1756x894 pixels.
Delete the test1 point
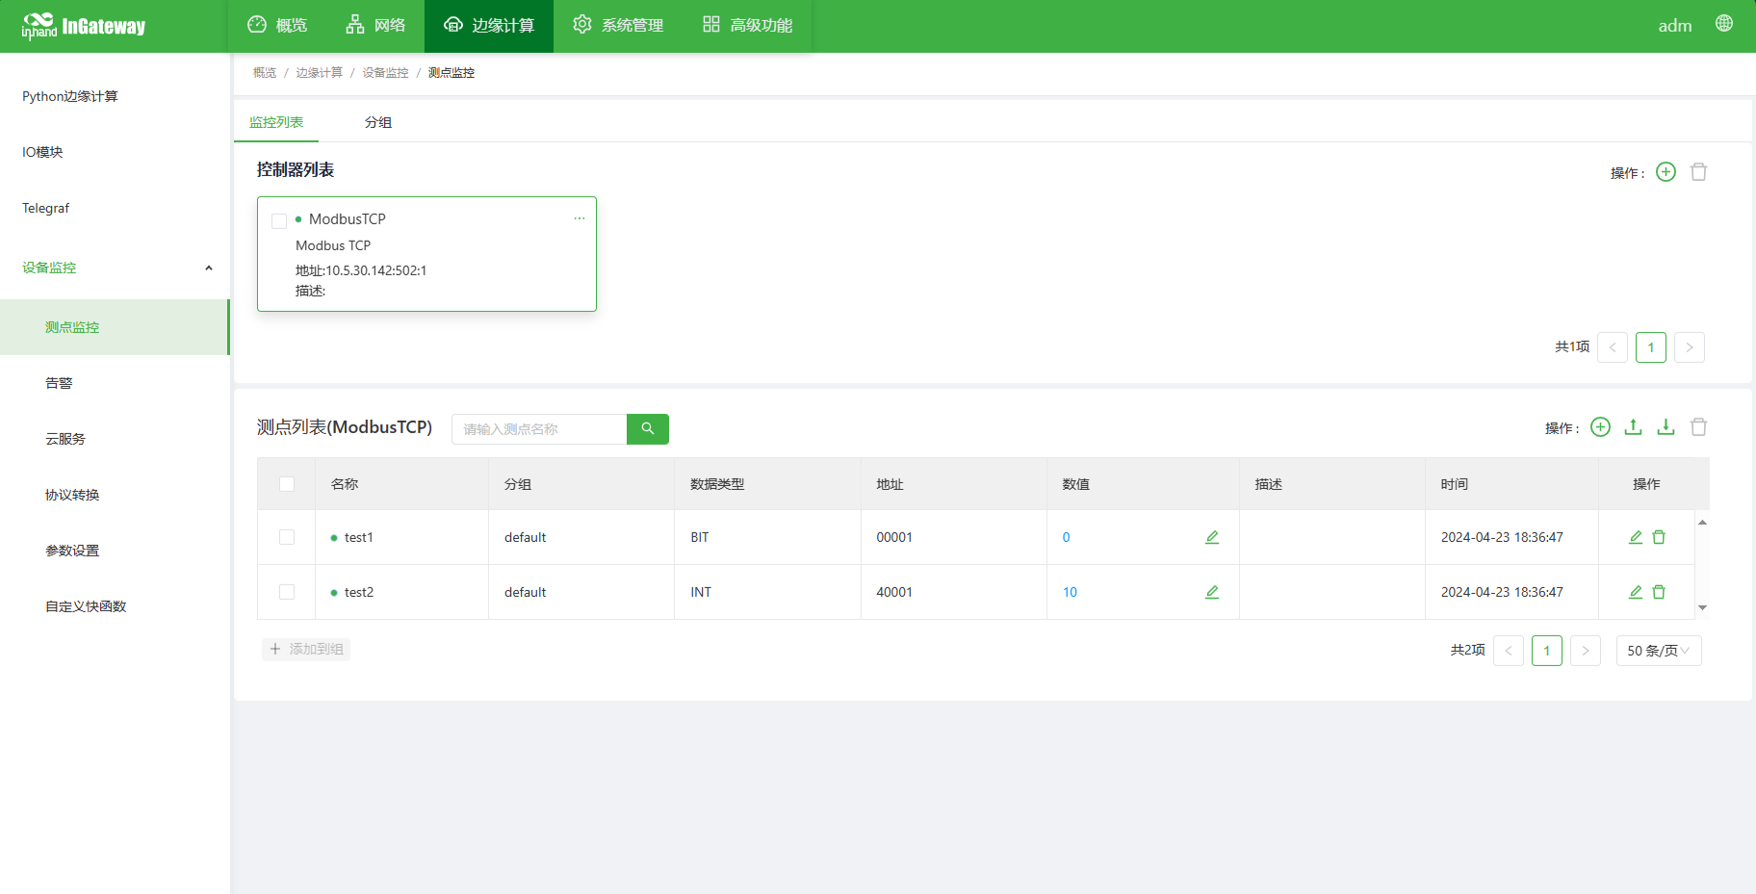[1659, 537]
